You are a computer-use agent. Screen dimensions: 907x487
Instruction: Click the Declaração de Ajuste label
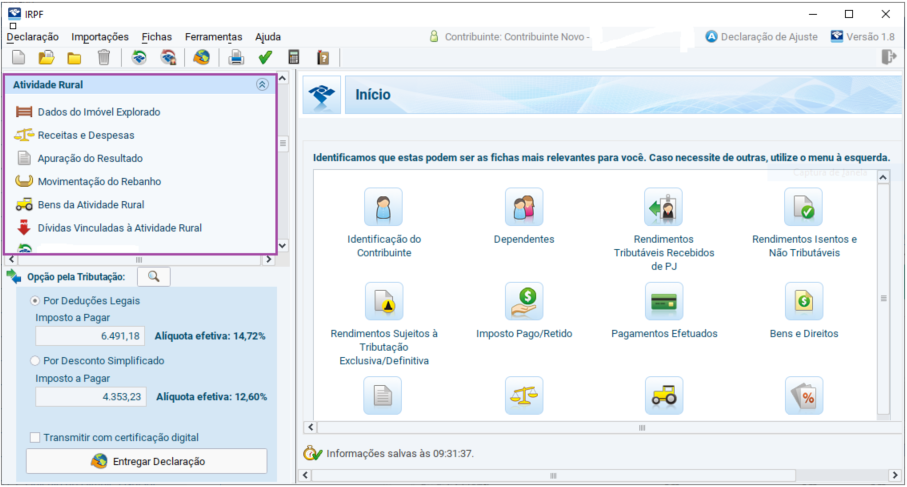click(x=769, y=36)
